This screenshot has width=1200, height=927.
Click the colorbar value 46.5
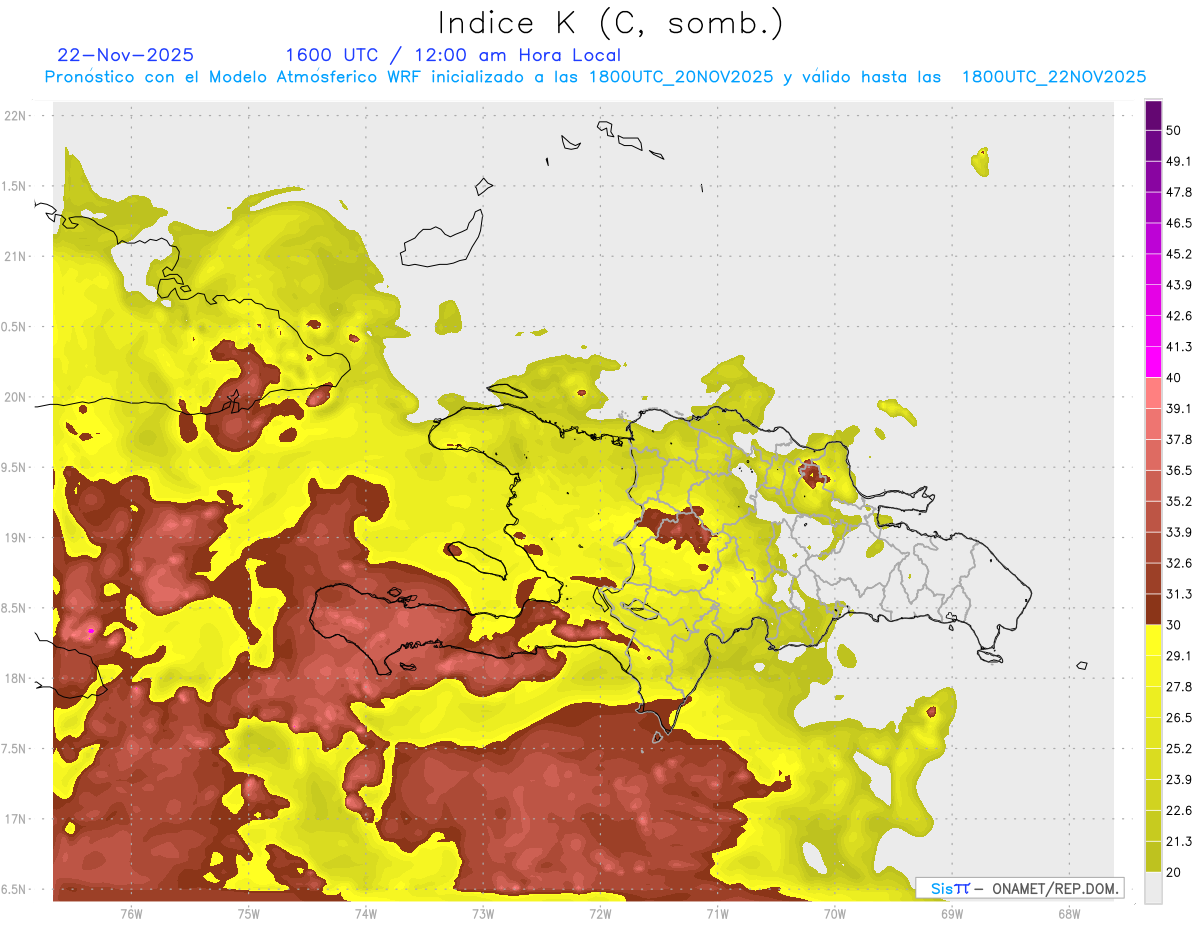[1179, 223]
